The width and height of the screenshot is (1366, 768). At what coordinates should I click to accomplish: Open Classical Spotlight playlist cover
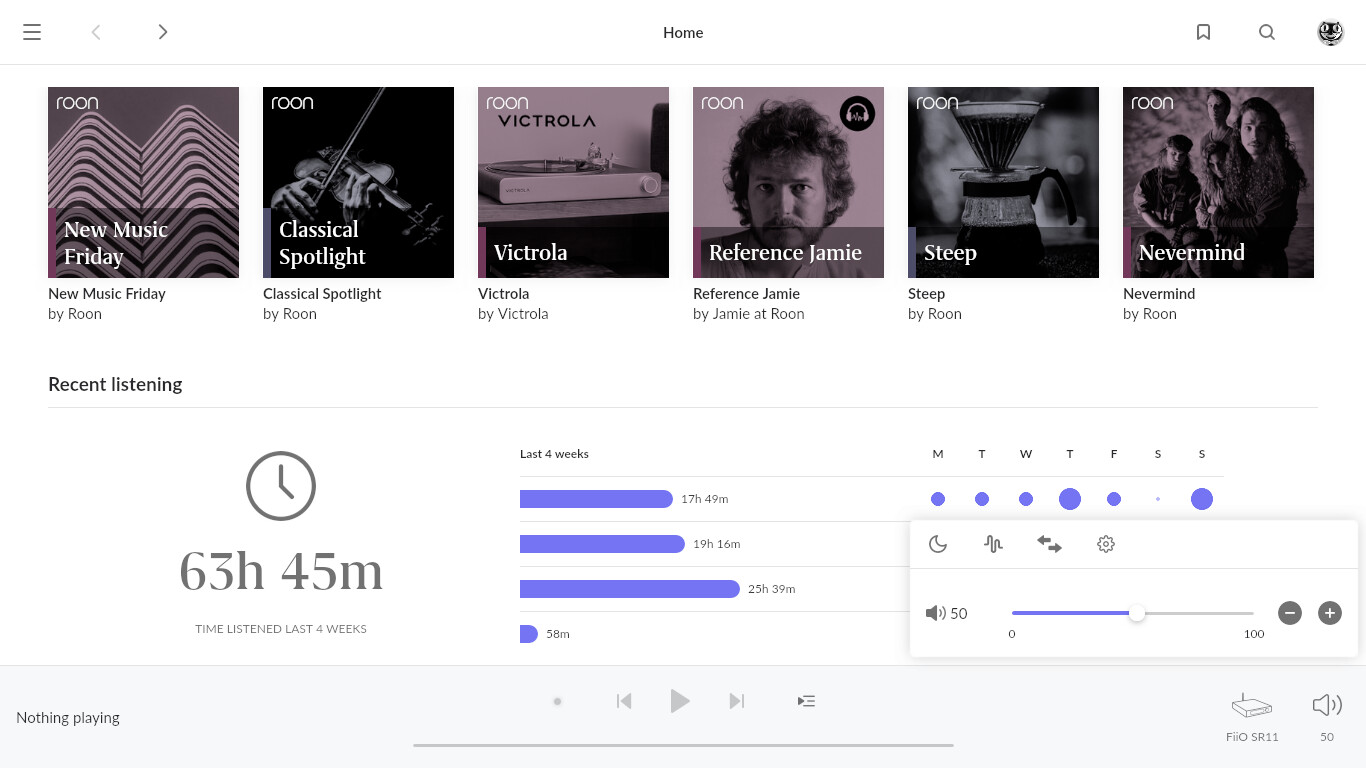tap(358, 182)
